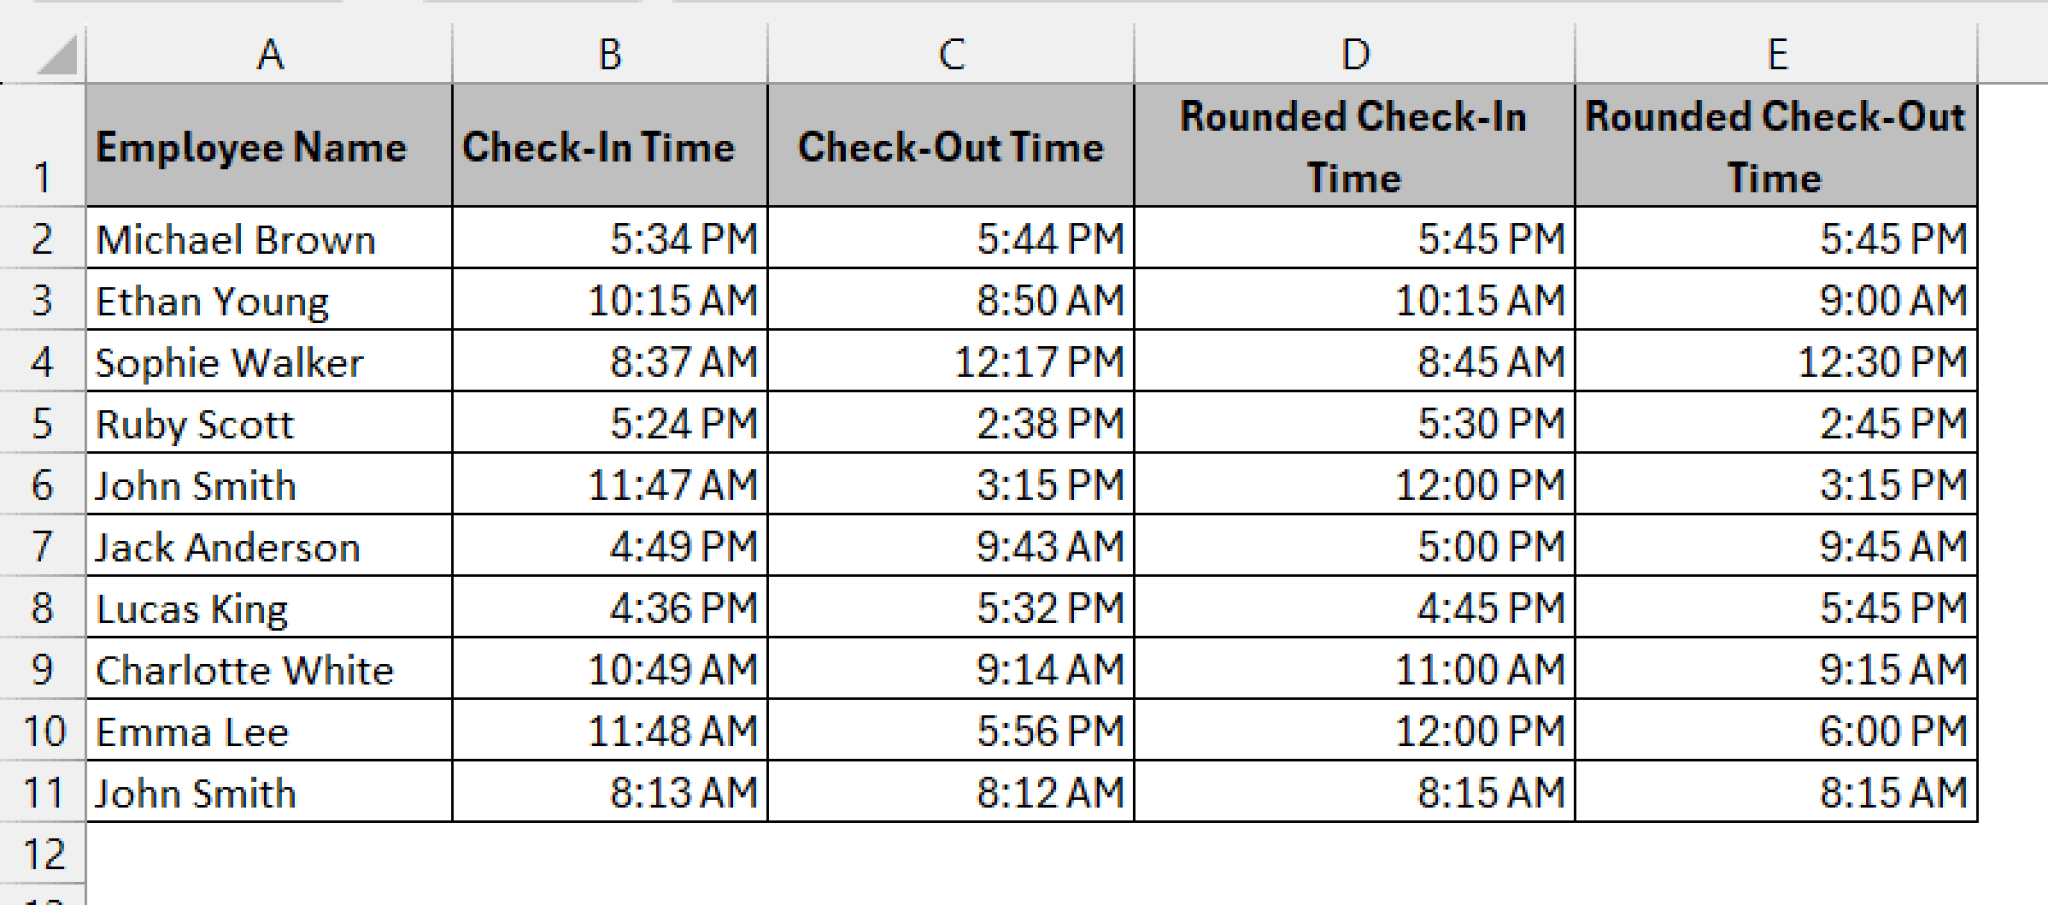2048x905 pixels.
Task: Select Michael Brown's name cell
Action: coord(270,239)
